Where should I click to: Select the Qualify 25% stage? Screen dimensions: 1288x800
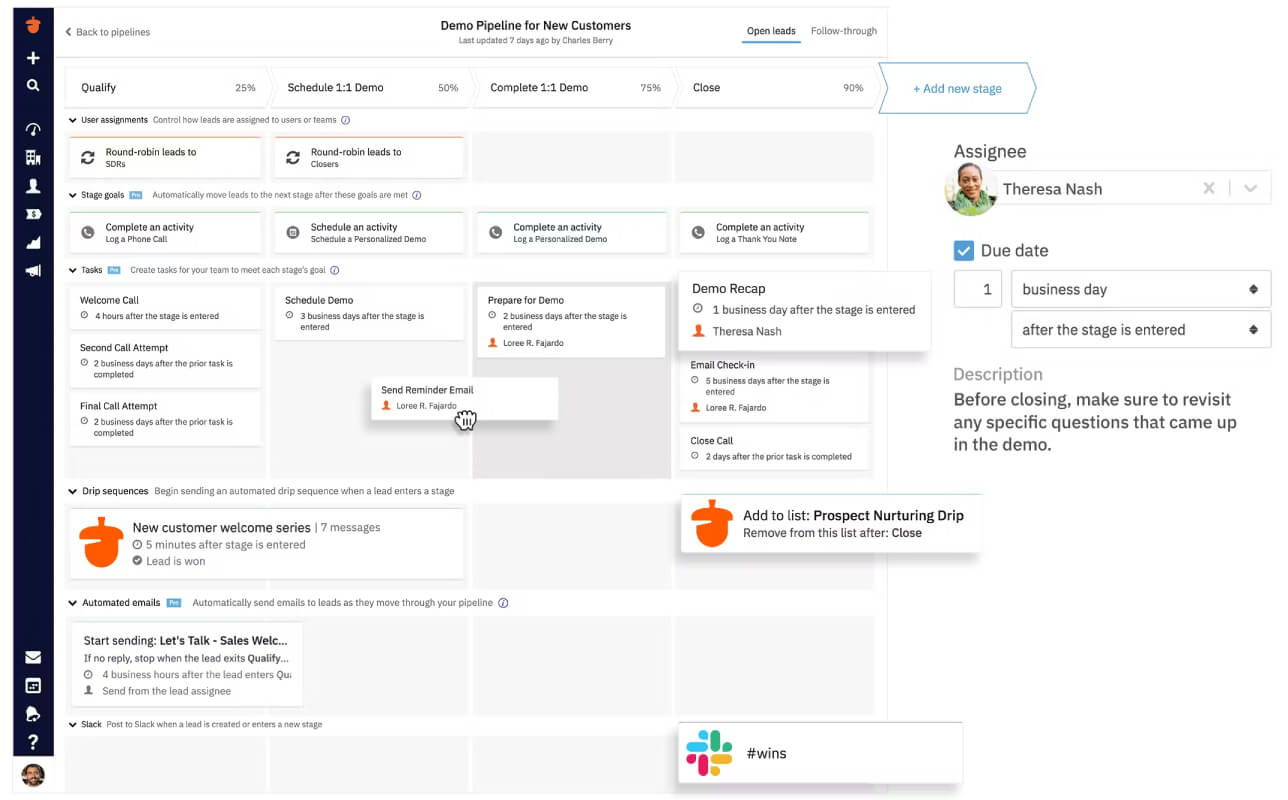point(167,88)
